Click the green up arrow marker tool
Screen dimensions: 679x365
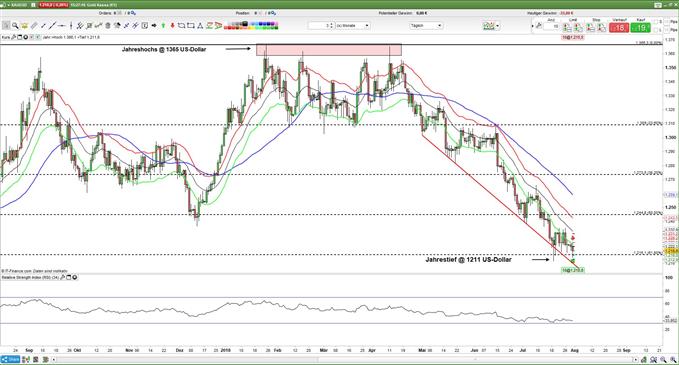(x=163, y=26)
